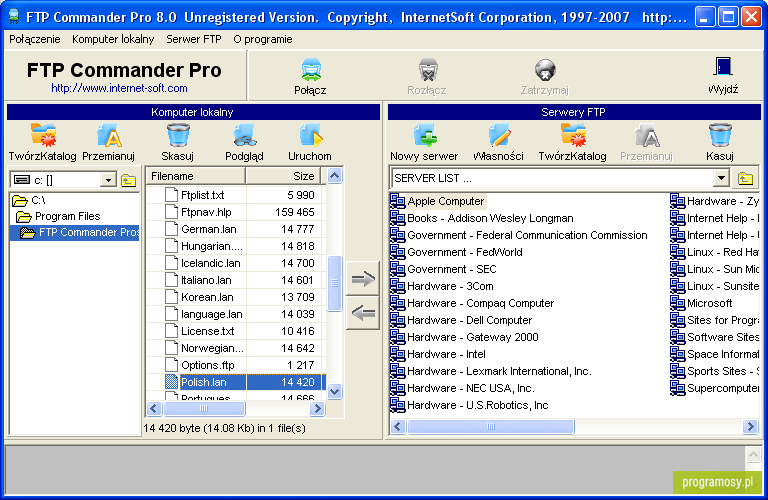Open the internet-soft.com website link
Image resolution: width=768 pixels, height=500 pixels.
120,88
